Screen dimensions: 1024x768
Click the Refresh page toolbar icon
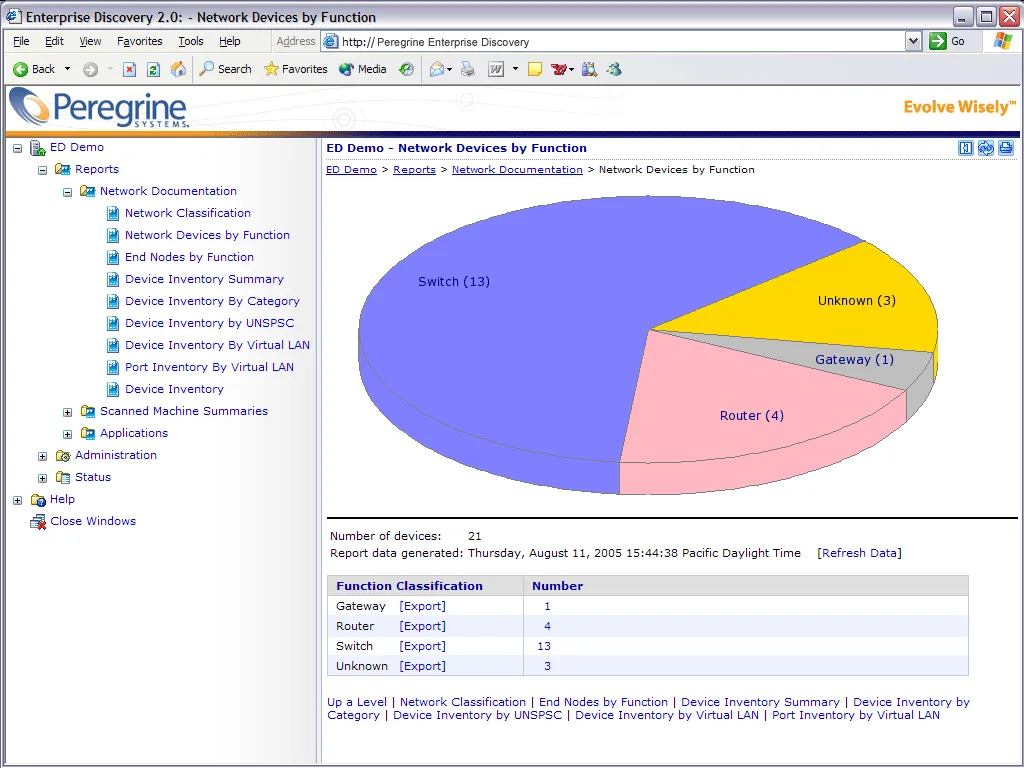coord(153,69)
